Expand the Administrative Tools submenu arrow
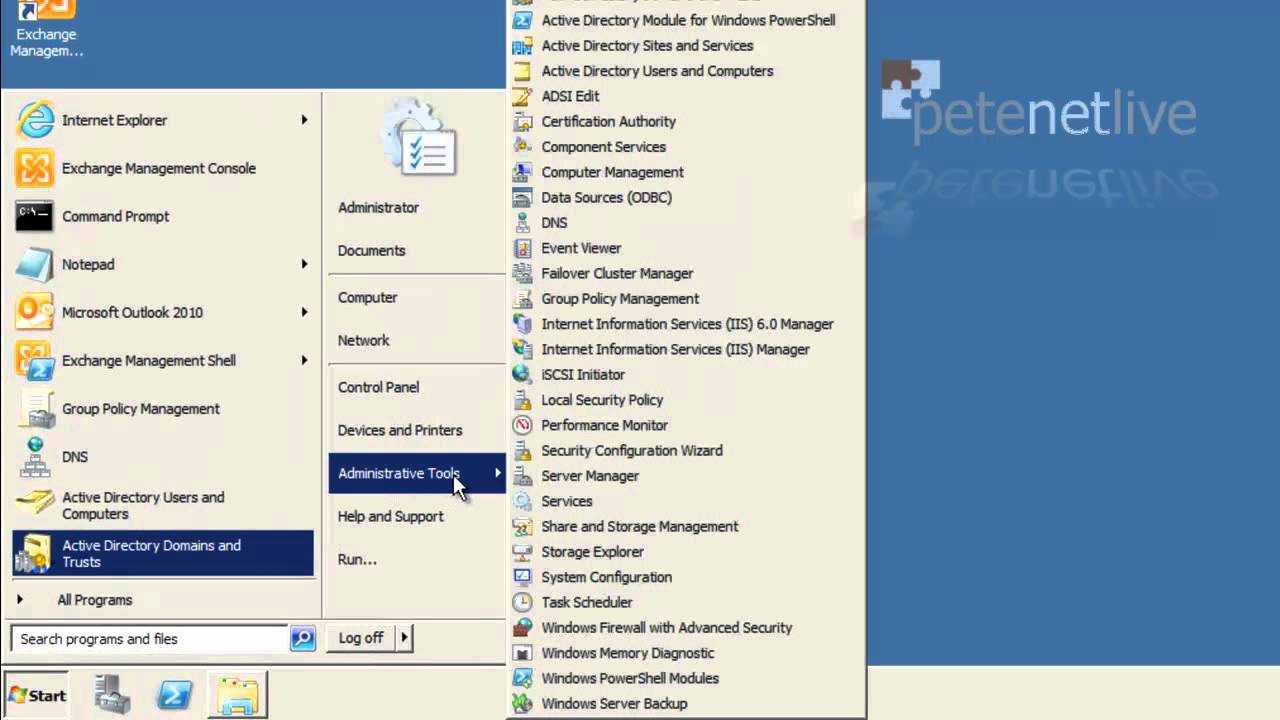The height and width of the screenshot is (720, 1280). click(497, 473)
